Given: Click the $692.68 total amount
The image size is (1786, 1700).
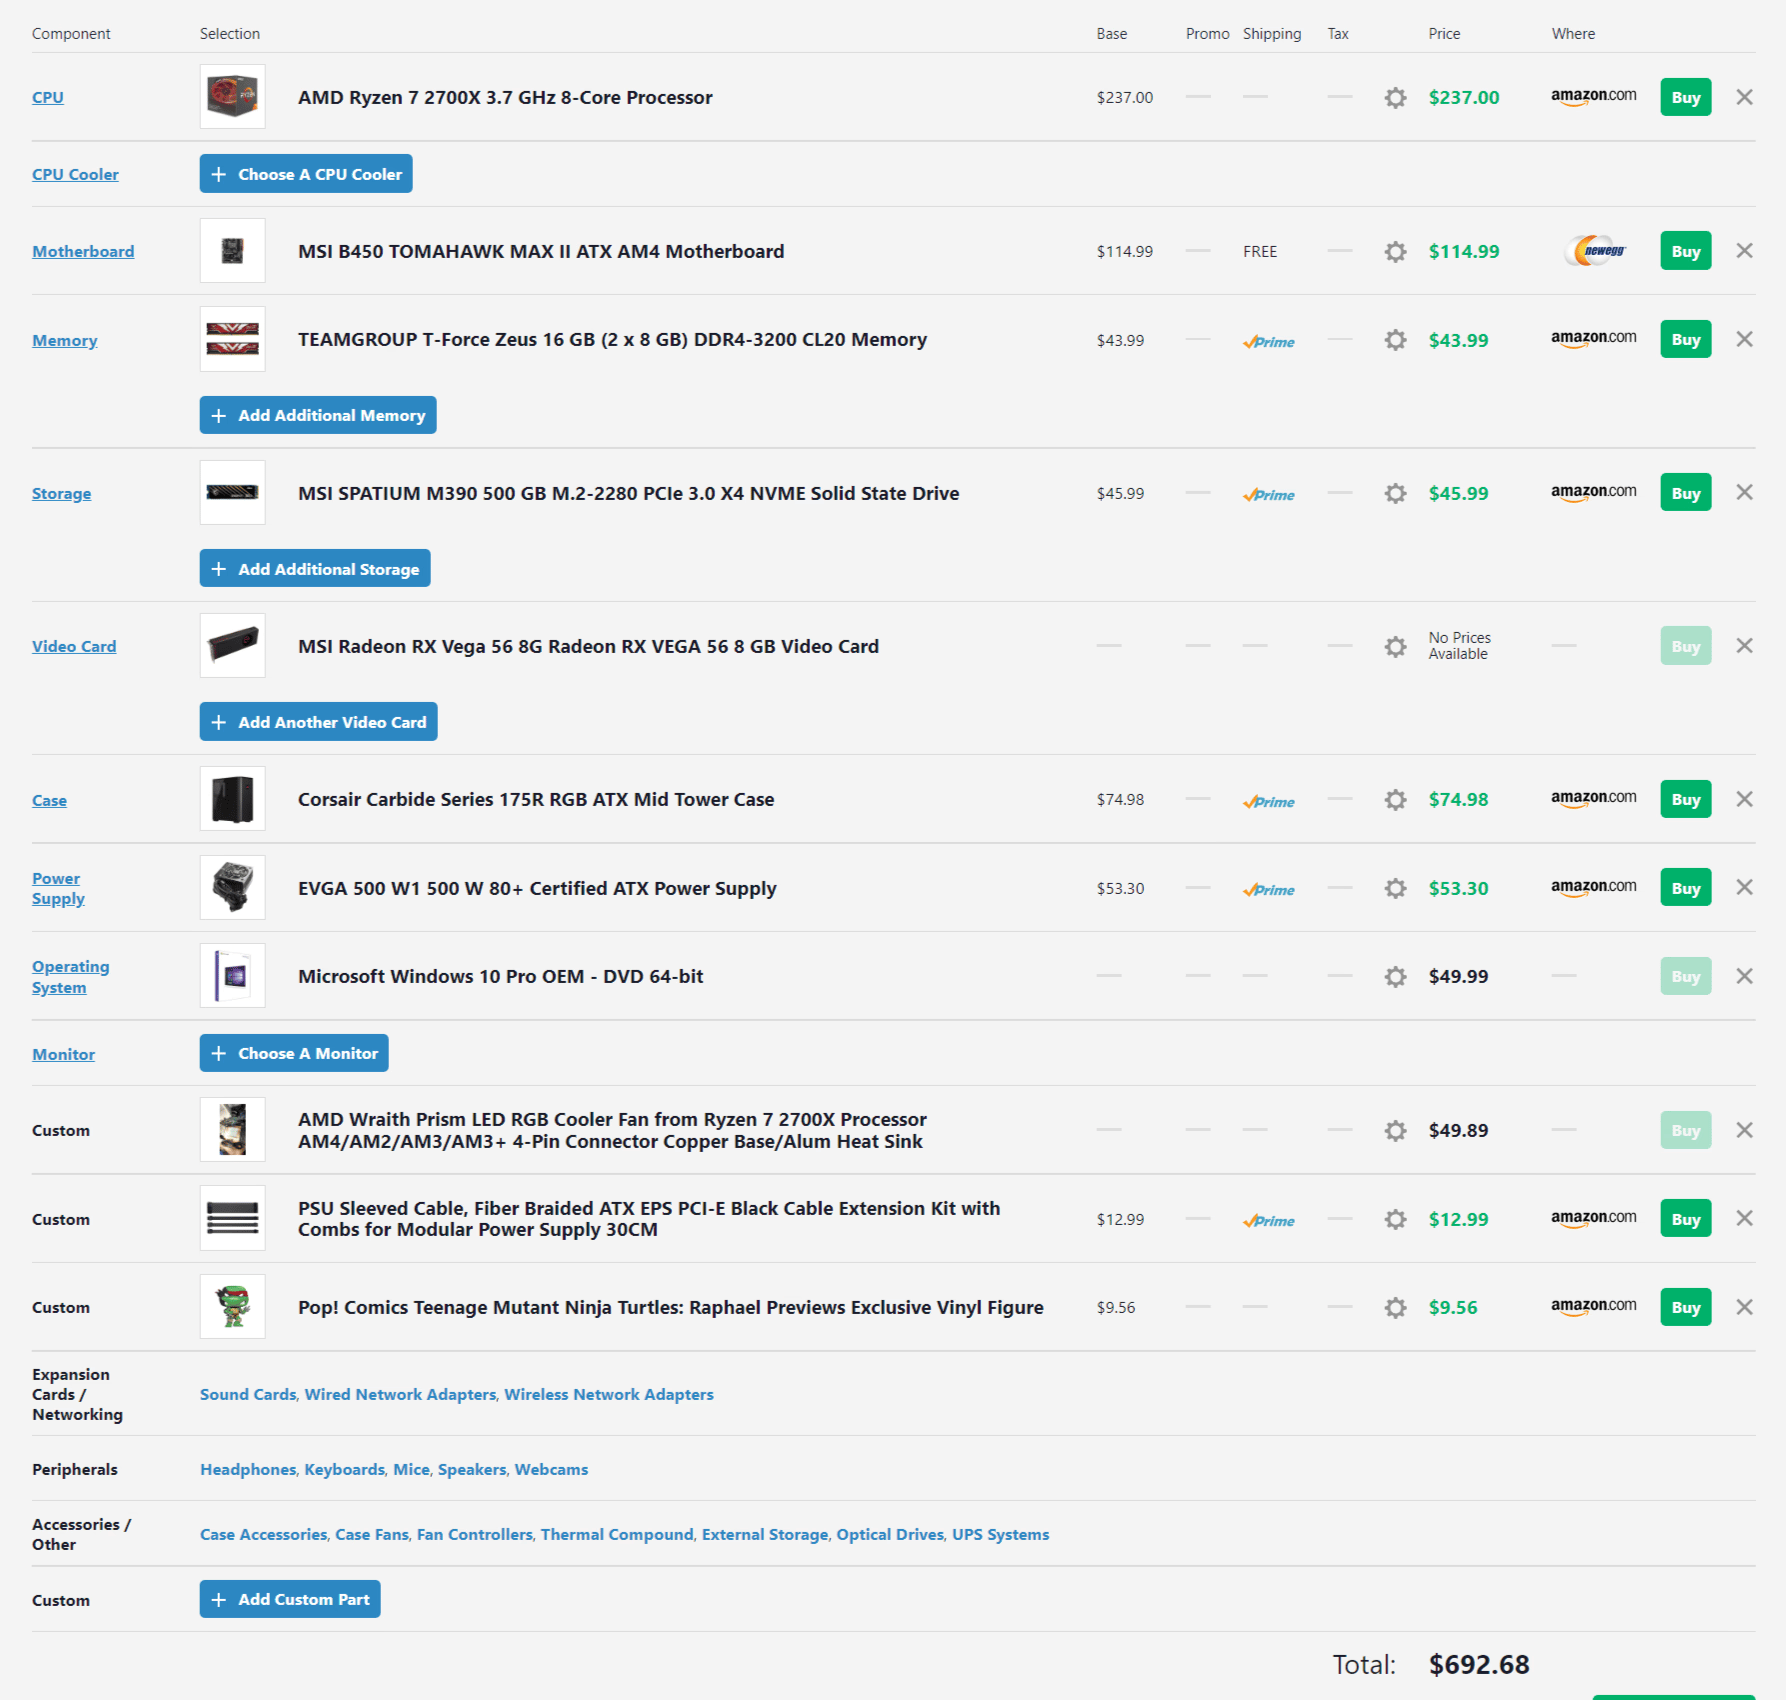Looking at the screenshot, I should [x=1479, y=1665].
